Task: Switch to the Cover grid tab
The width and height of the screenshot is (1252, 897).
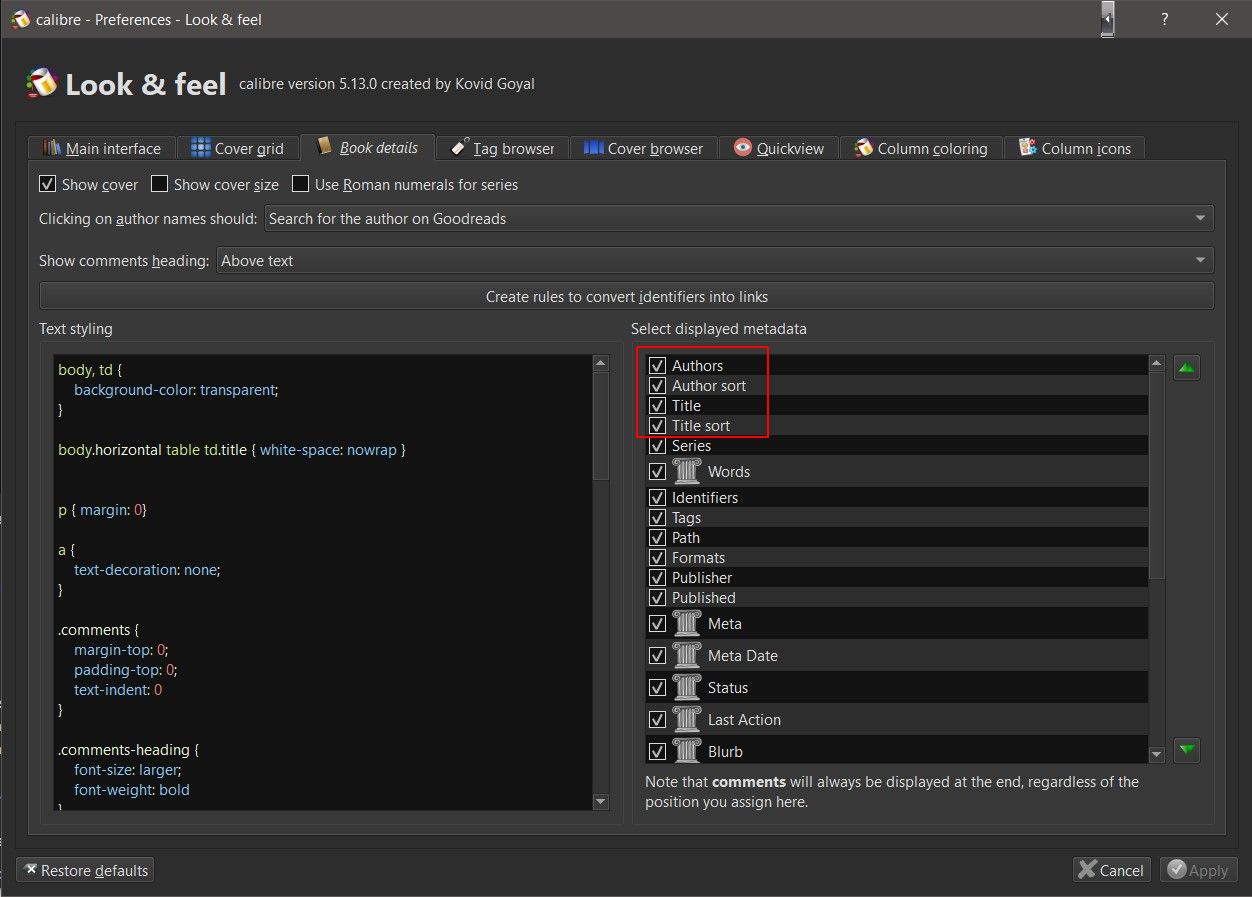Action: 237,148
